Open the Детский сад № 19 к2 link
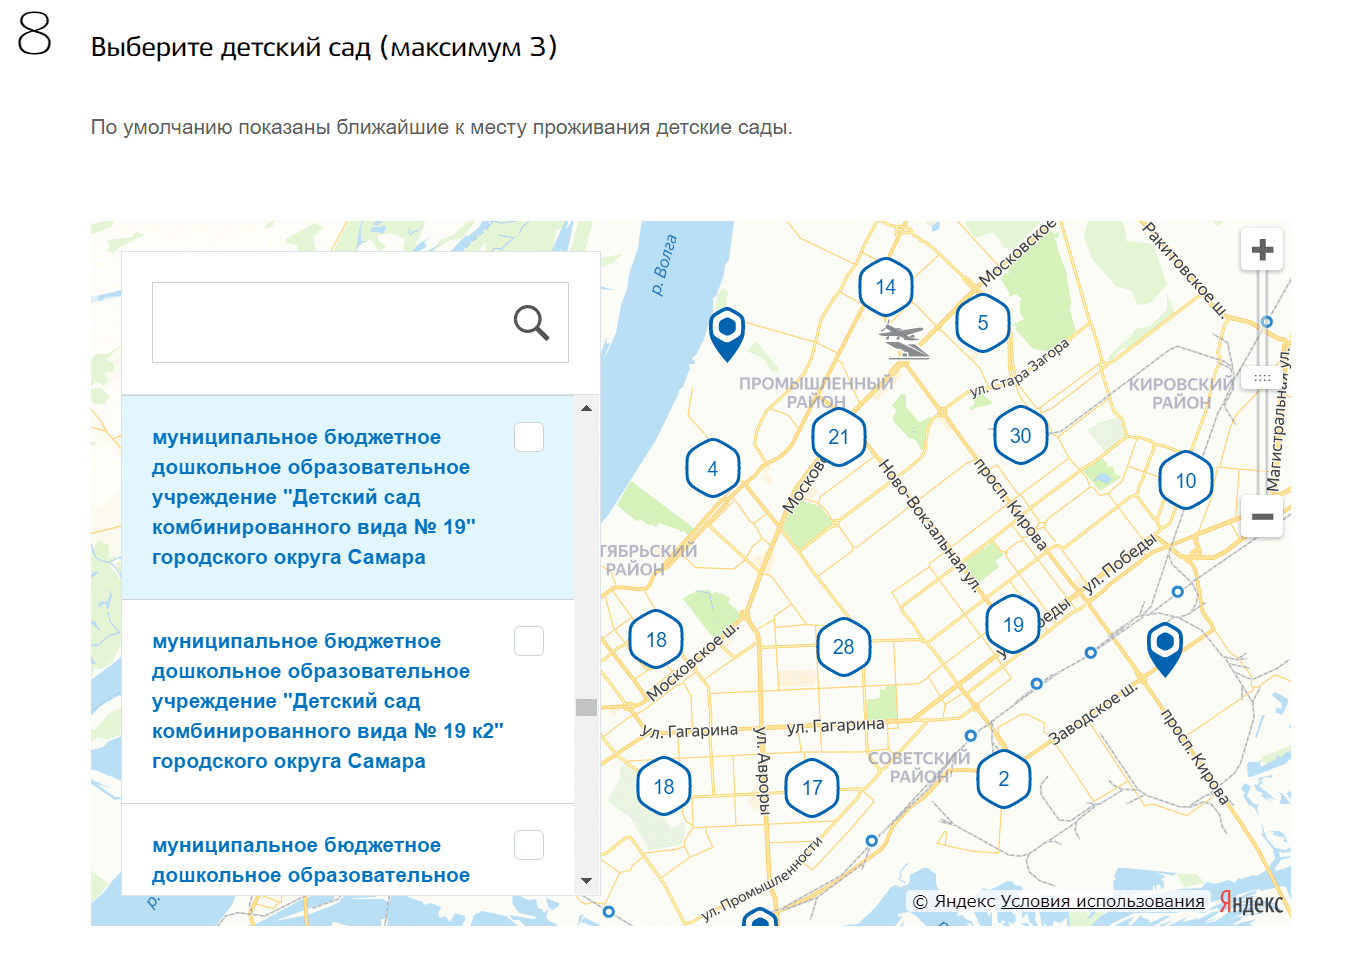Screen dimensions: 1362x963 coord(327,701)
